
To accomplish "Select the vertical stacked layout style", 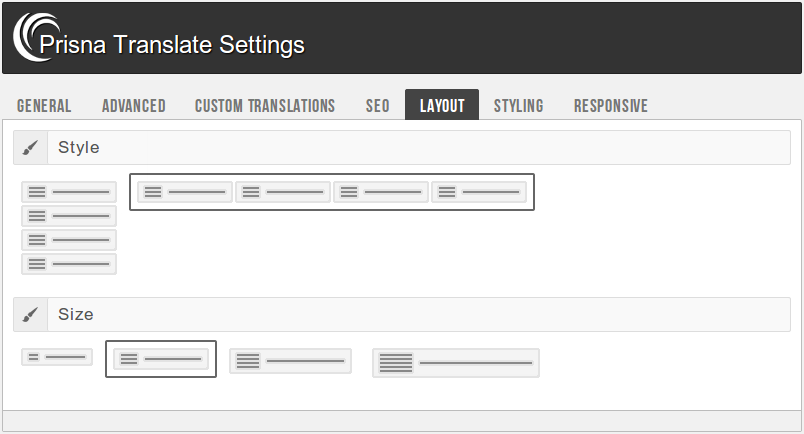I will (69, 228).
